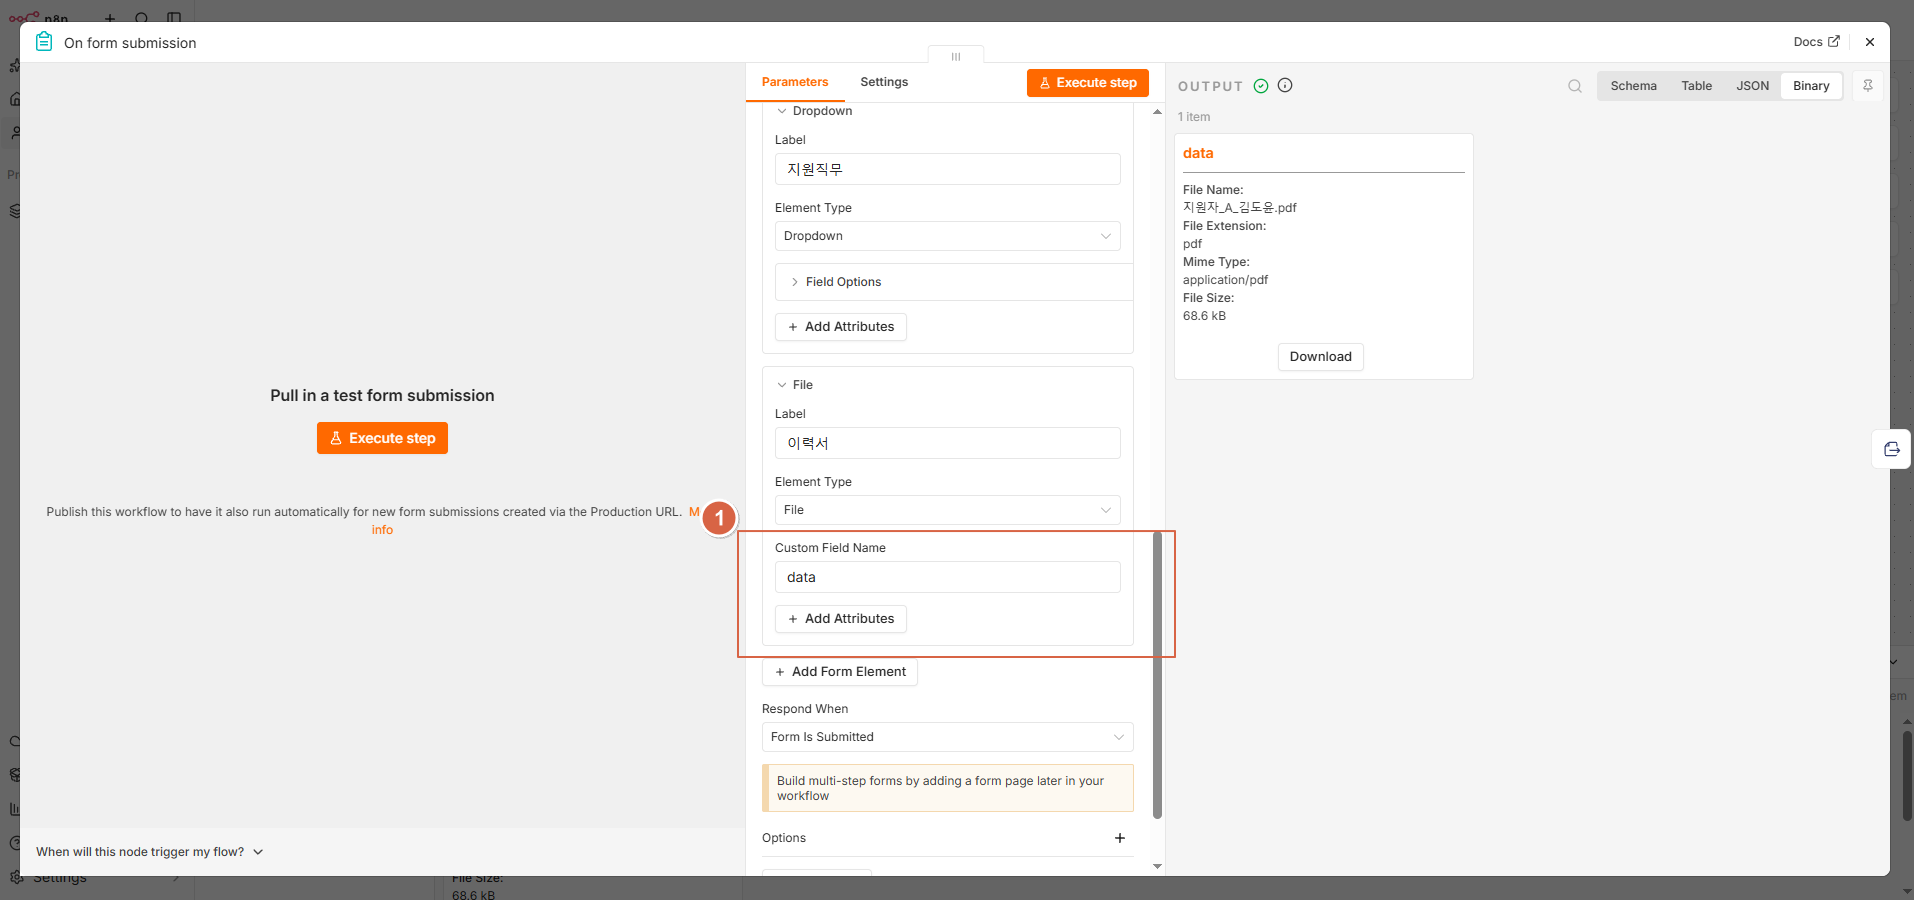Switch to JSON output view
This screenshot has height=900, width=1914.
[1752, 86]
